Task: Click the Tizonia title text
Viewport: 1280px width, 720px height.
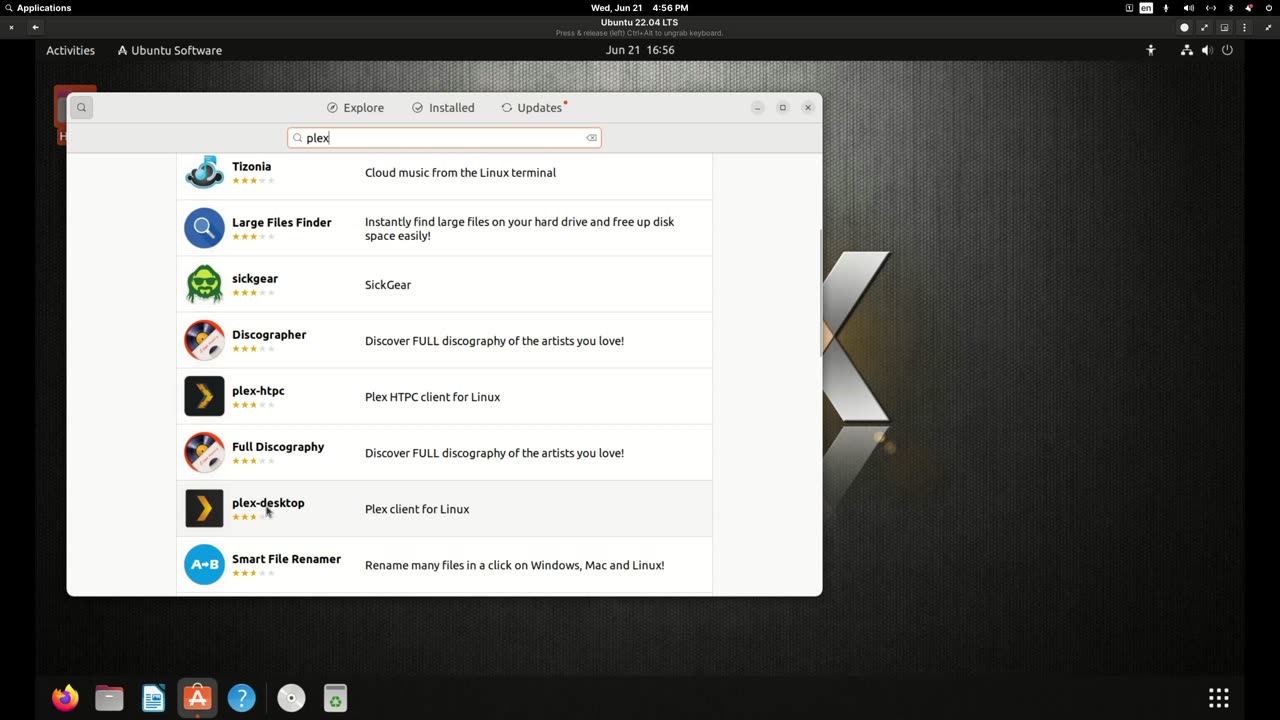Action: pyautogui.click(x=251, y=167)
